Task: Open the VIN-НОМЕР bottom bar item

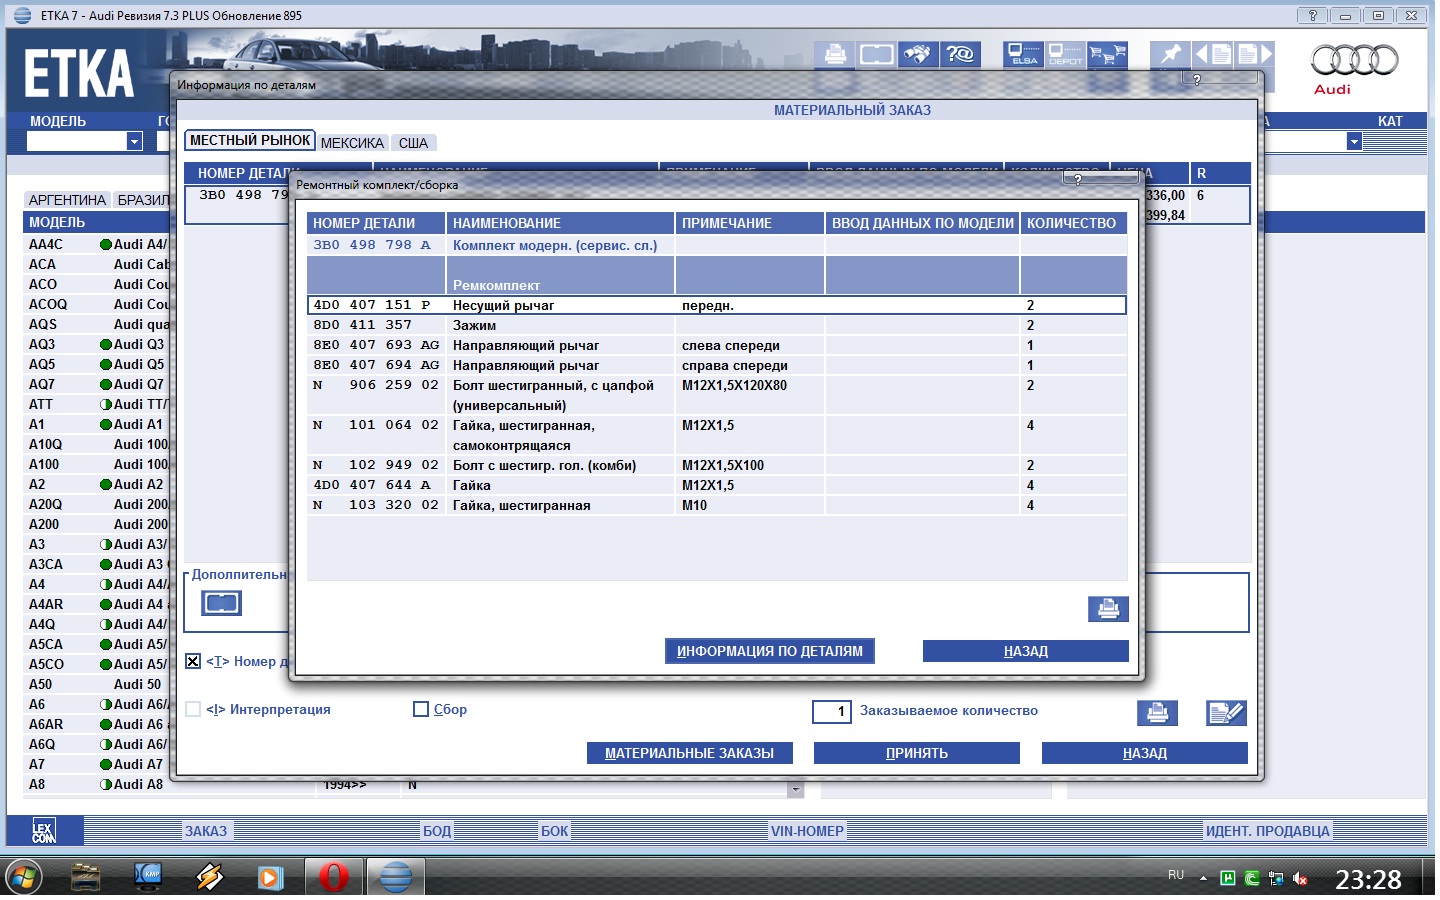Action: click(x=807, y=831)
